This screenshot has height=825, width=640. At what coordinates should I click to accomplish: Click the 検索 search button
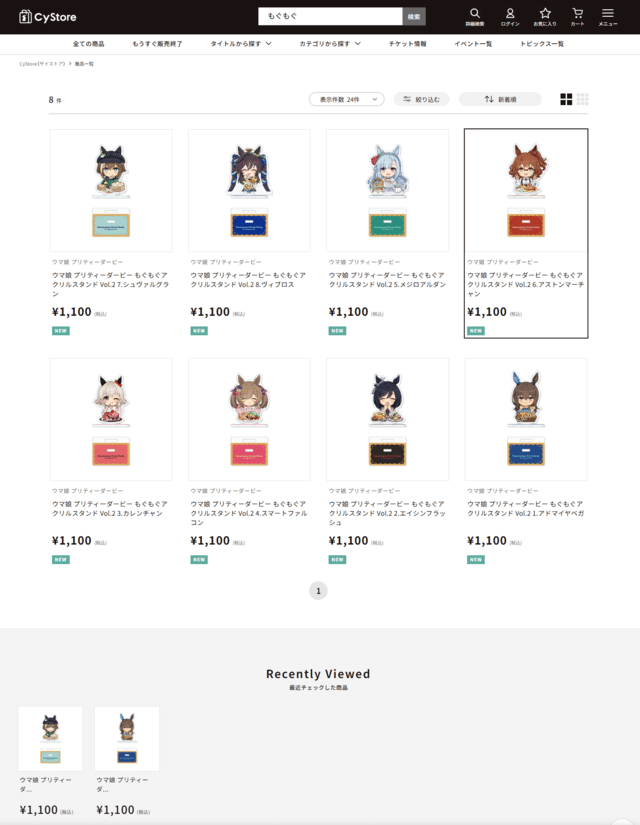(x=414, y=17)
